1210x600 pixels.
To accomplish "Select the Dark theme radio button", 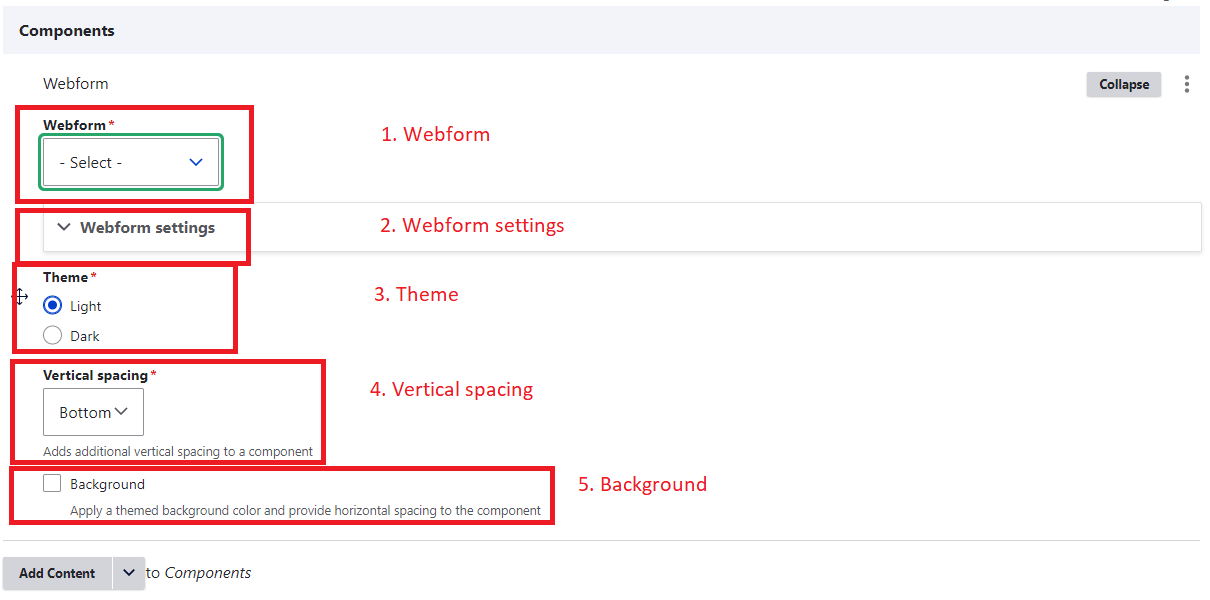I will [x=53, y=336].
